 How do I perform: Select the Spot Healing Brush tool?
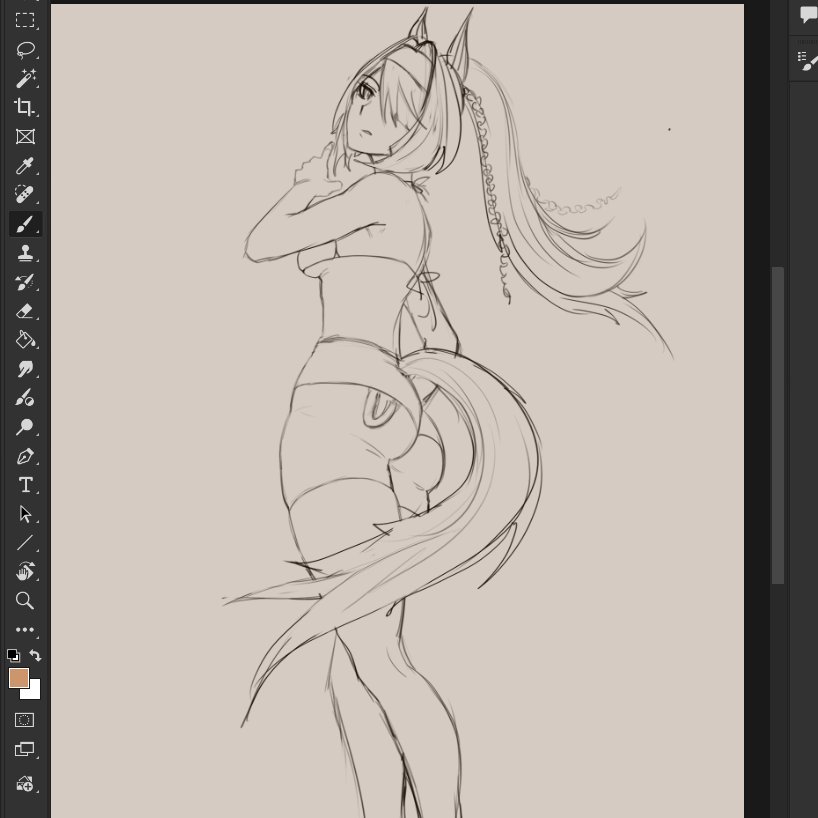(x=25, y=195)
